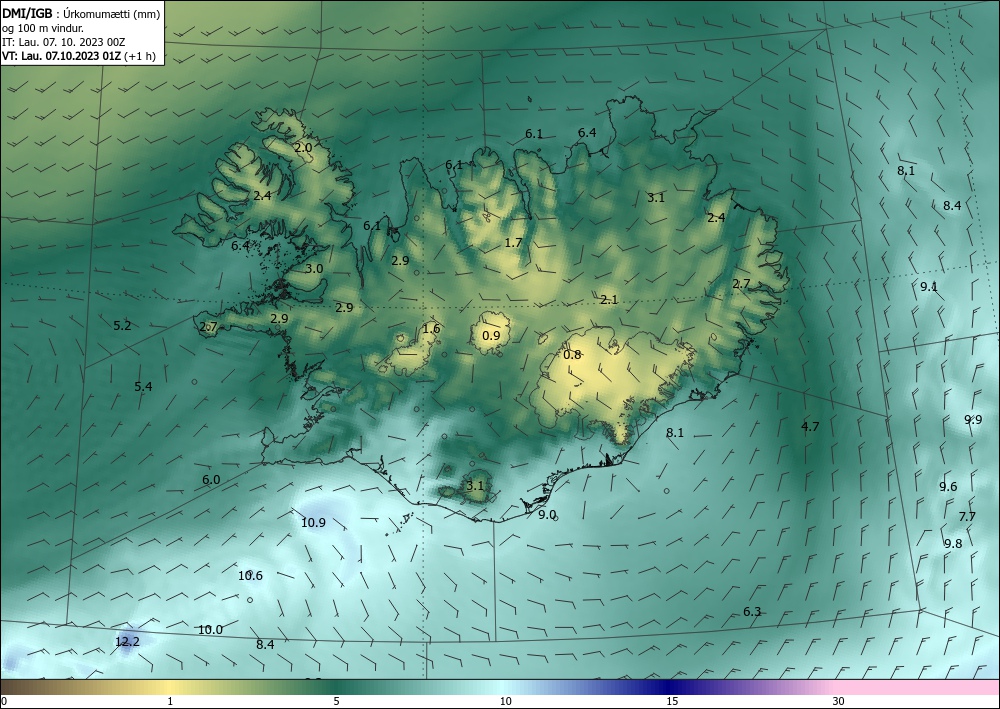The height and width of the screenshot is (709, 1000).
Task: Click the '15' tick on the color scale
Action: tap(672, 702)
